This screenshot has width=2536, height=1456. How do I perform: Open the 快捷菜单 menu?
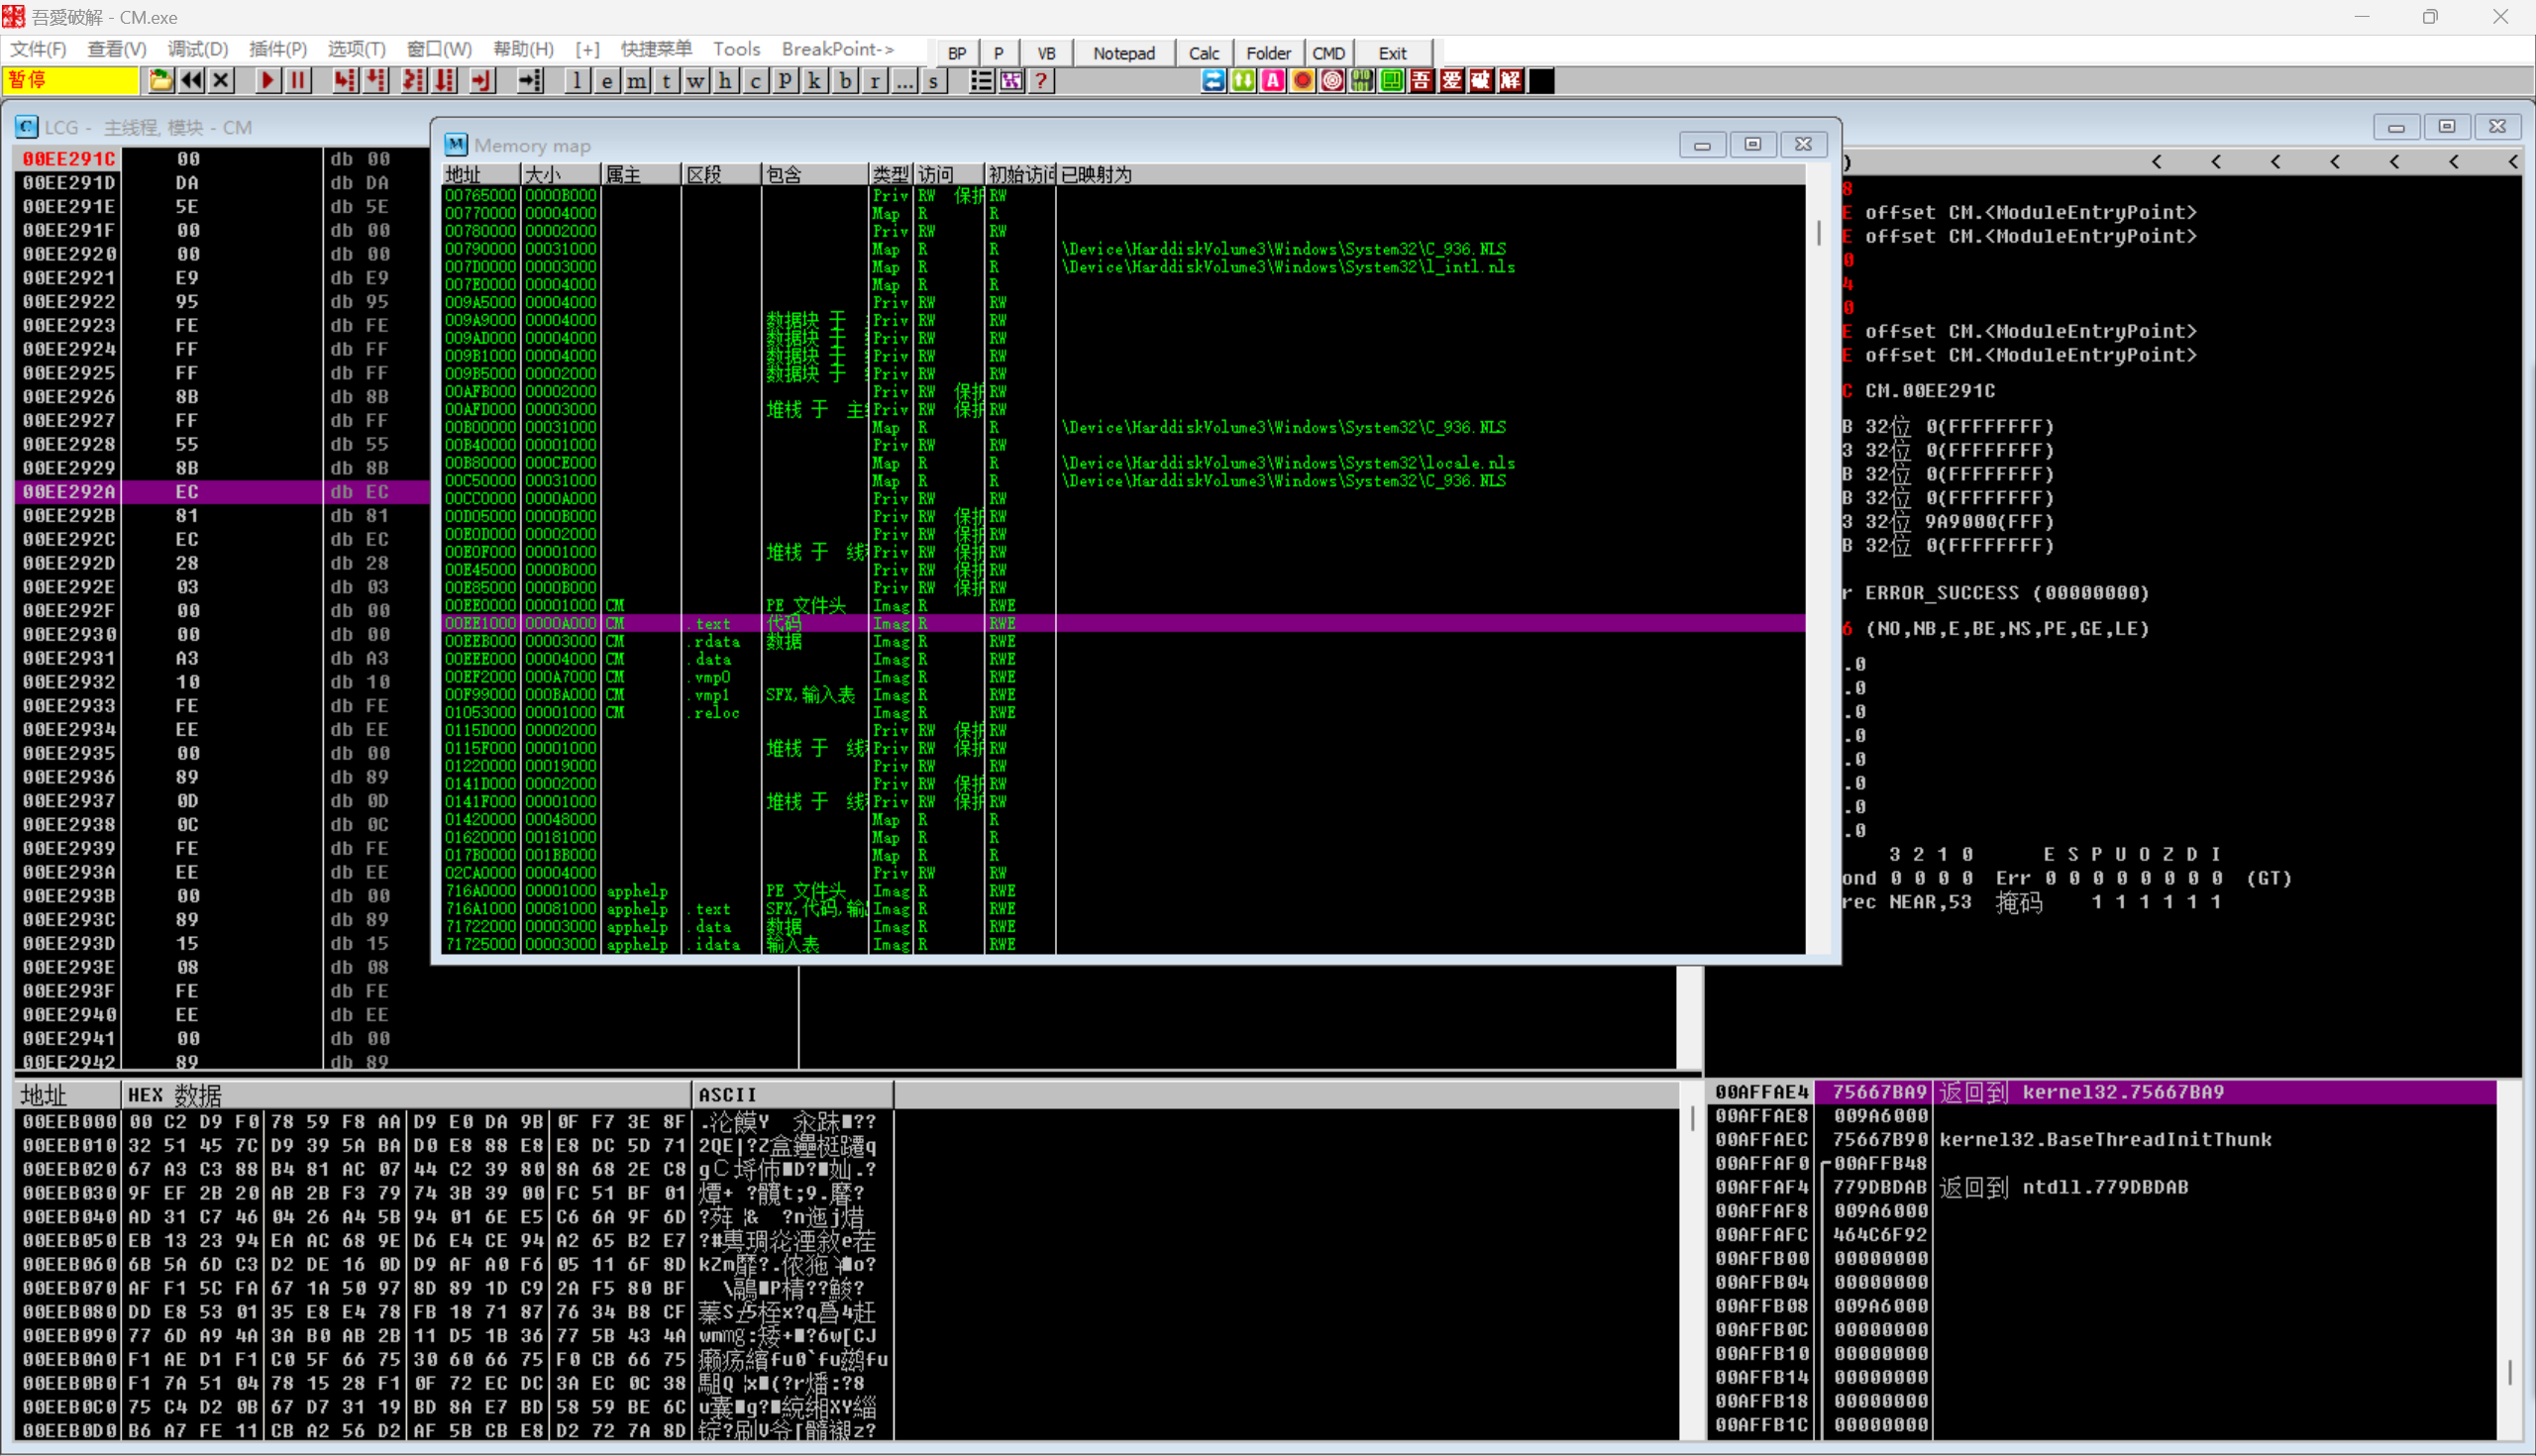coord(656,49)
